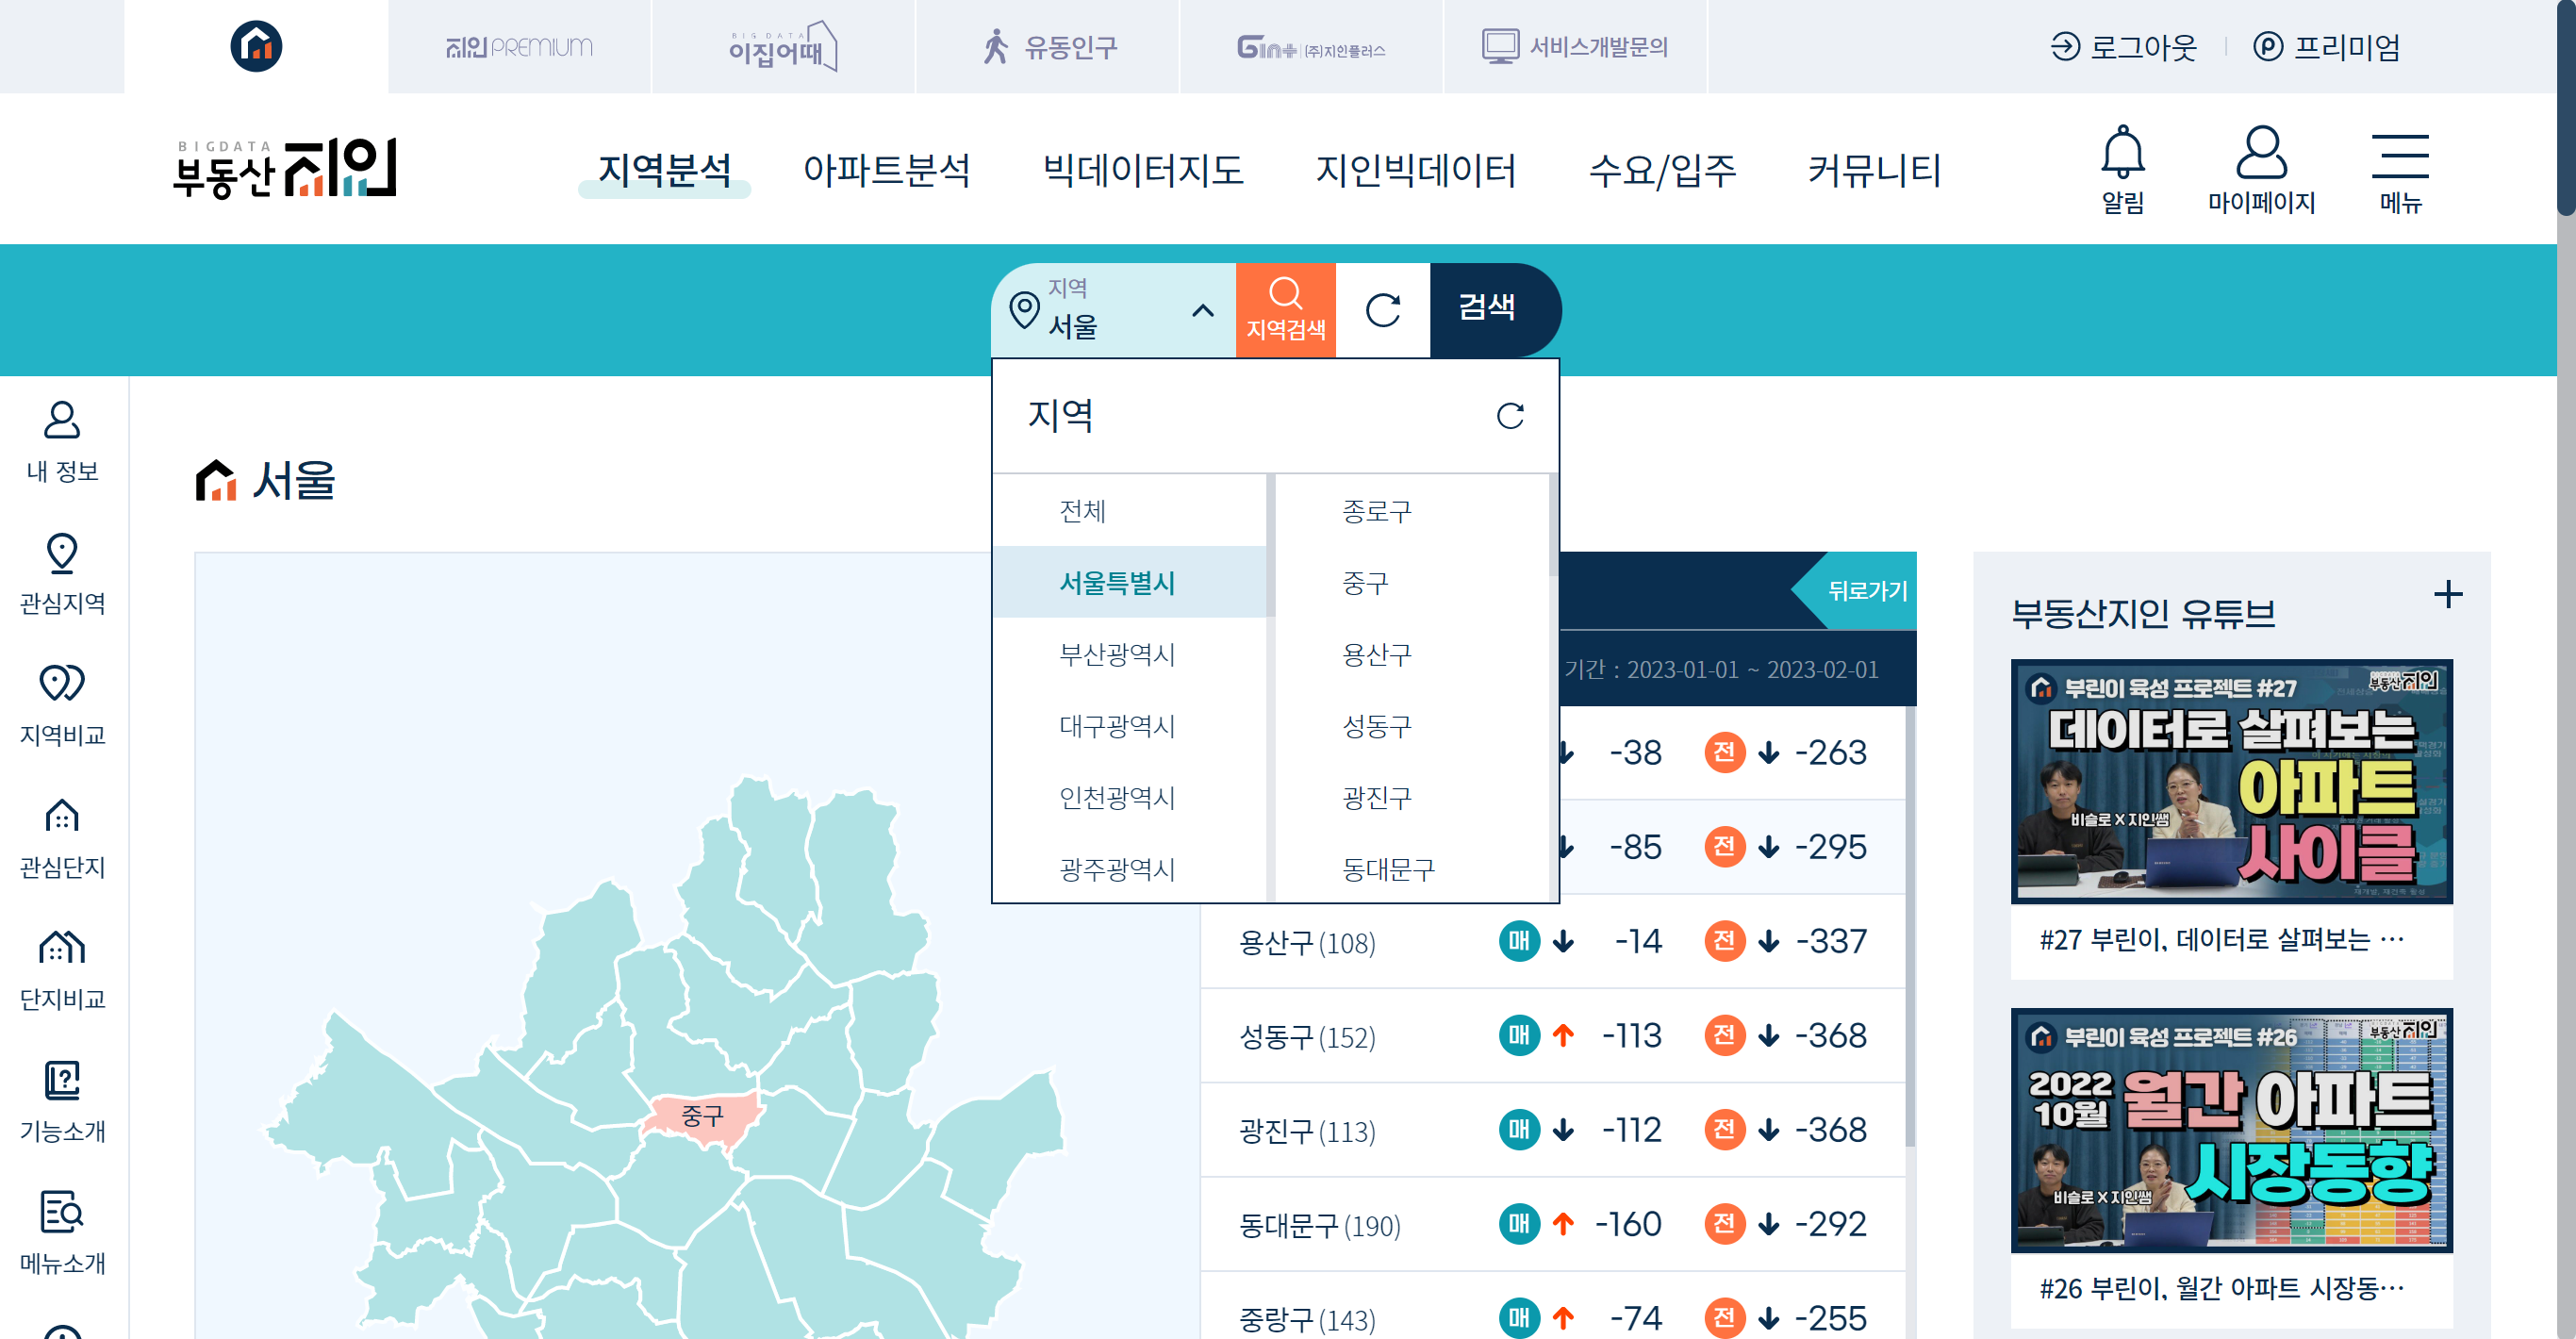Open the 빅데이터지도 menu item
The height and width of the screenshot is (1339, 2576).
(x=1143, y=170)
